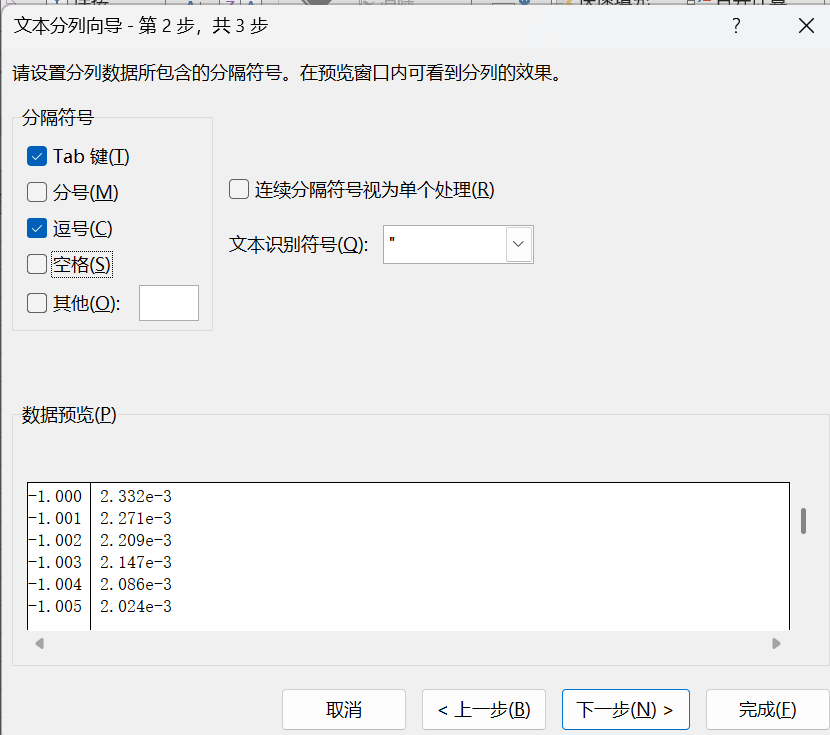
Task: Select preview value 2.086e-3
Action: [x=136, y=585]
